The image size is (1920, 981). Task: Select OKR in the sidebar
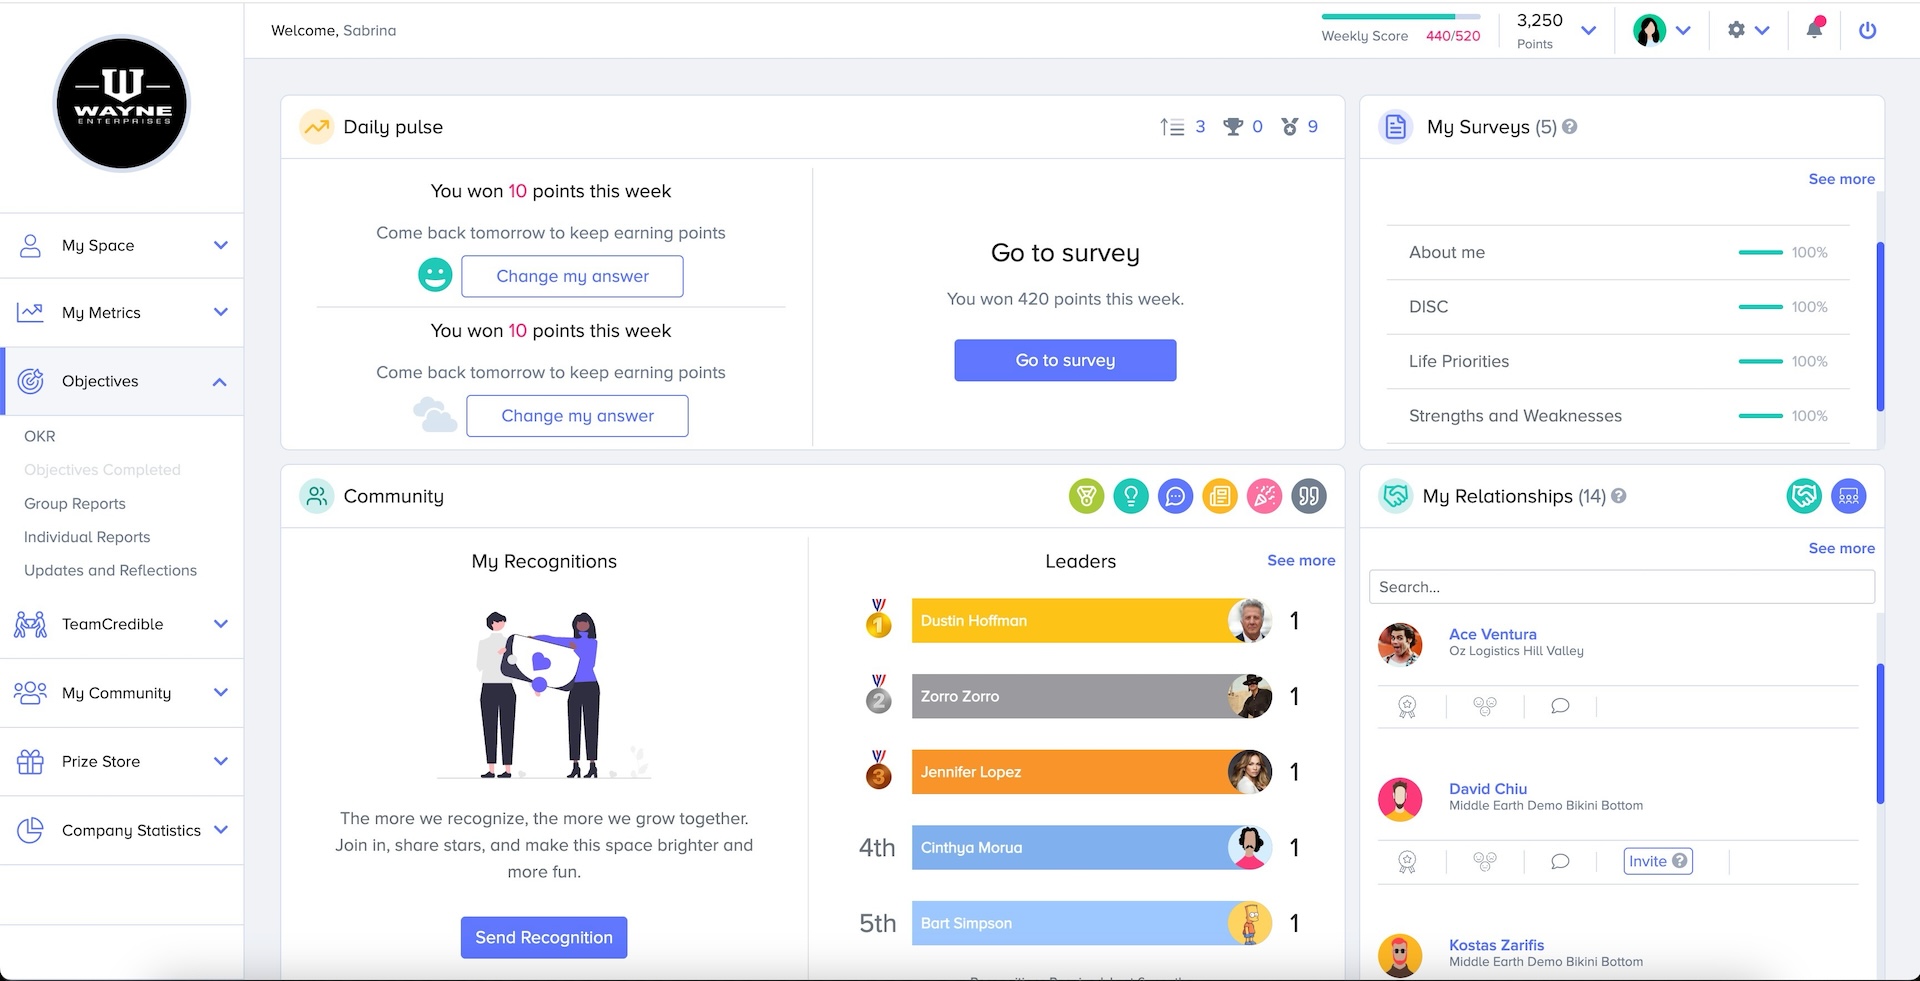(x=40, y=436)
